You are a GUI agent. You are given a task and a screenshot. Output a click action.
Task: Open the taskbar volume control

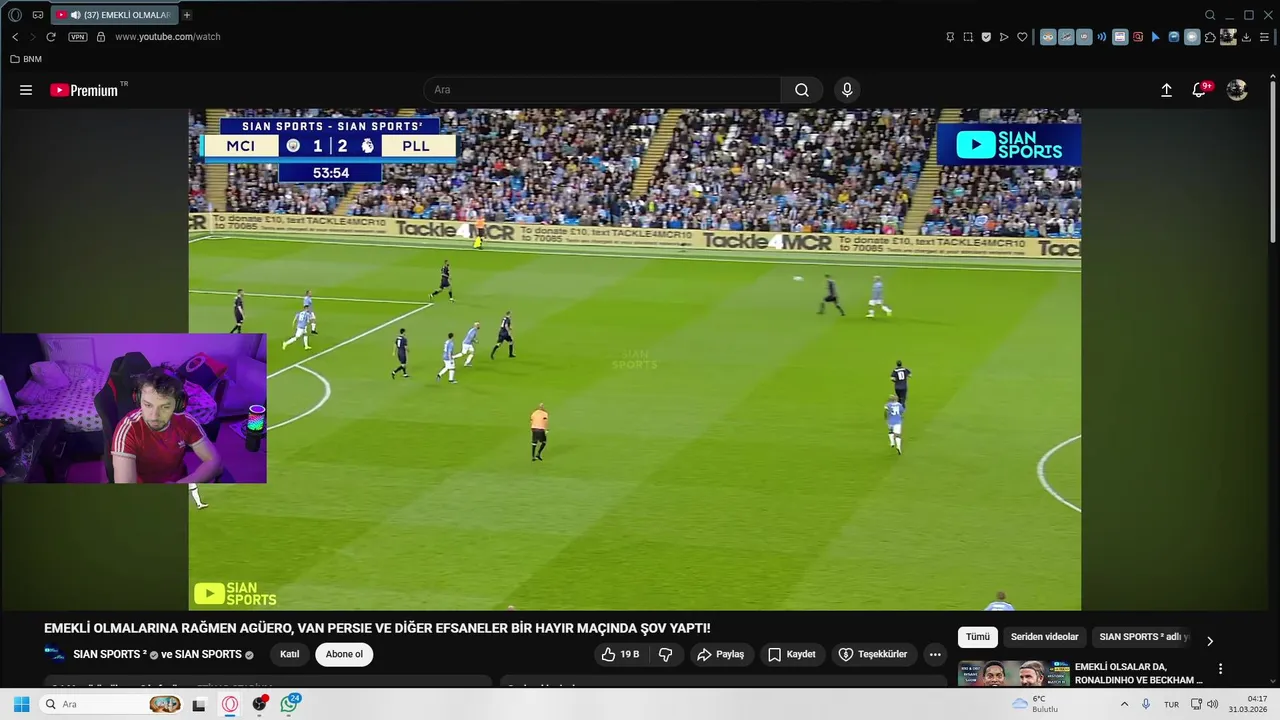(1213, 704)
